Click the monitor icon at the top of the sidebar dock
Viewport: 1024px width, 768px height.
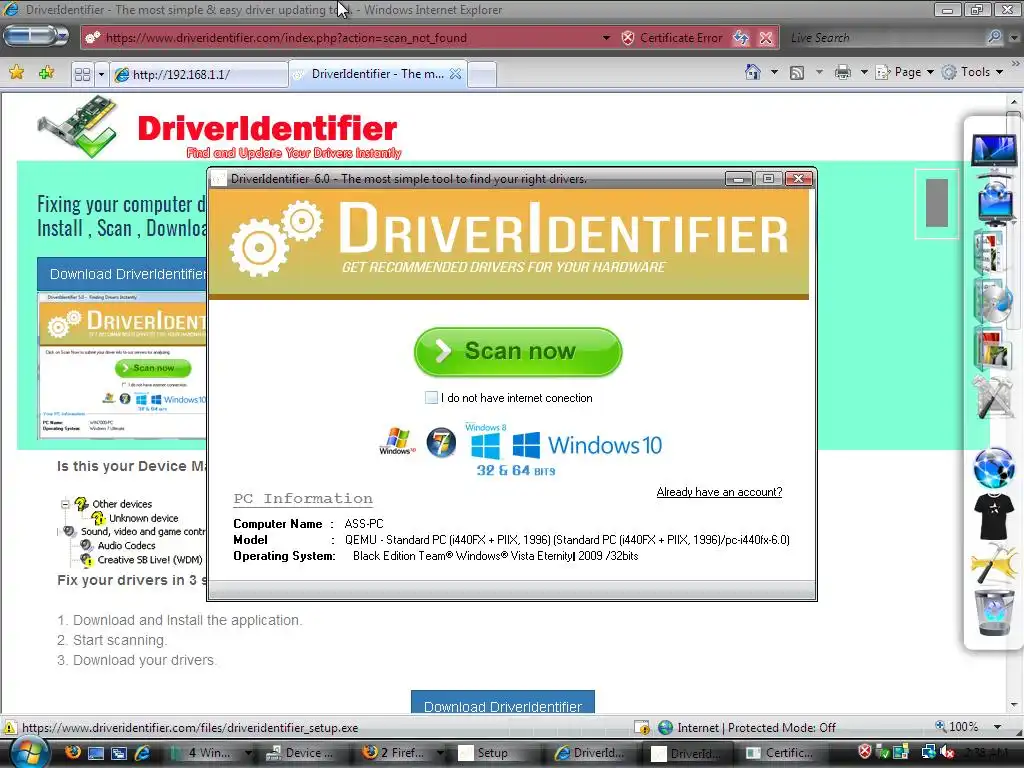pos(993,155)
